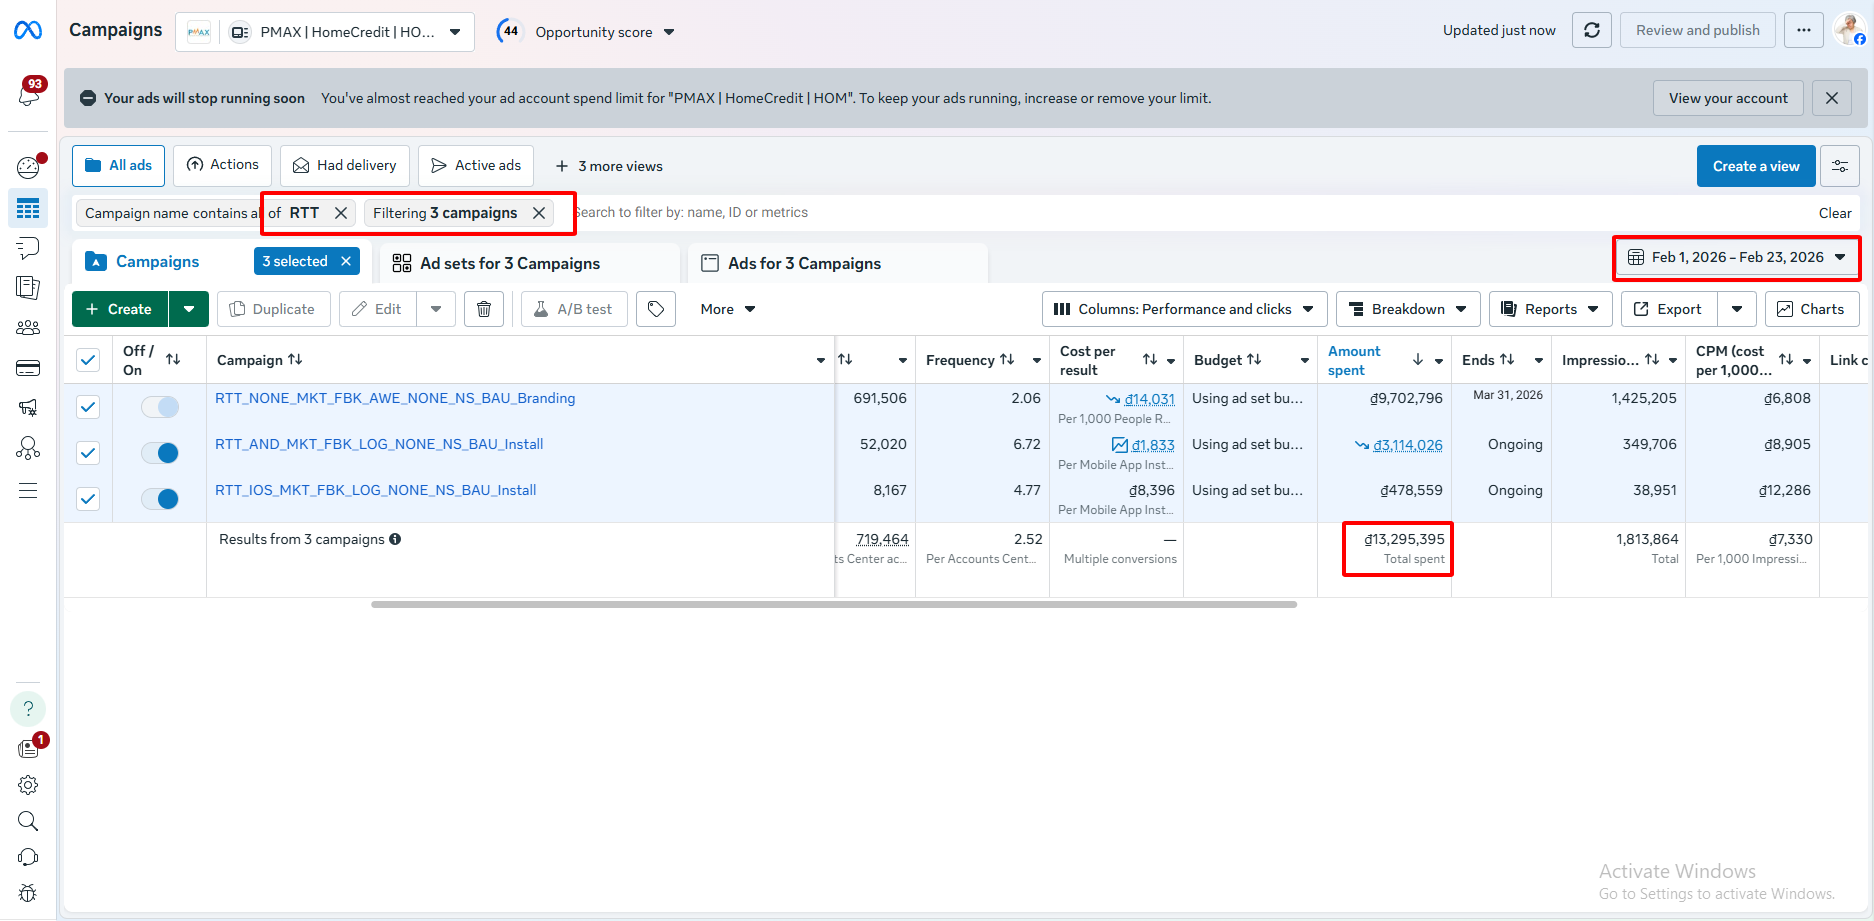Open the view settings sliders icon

tap(1839, 166)
